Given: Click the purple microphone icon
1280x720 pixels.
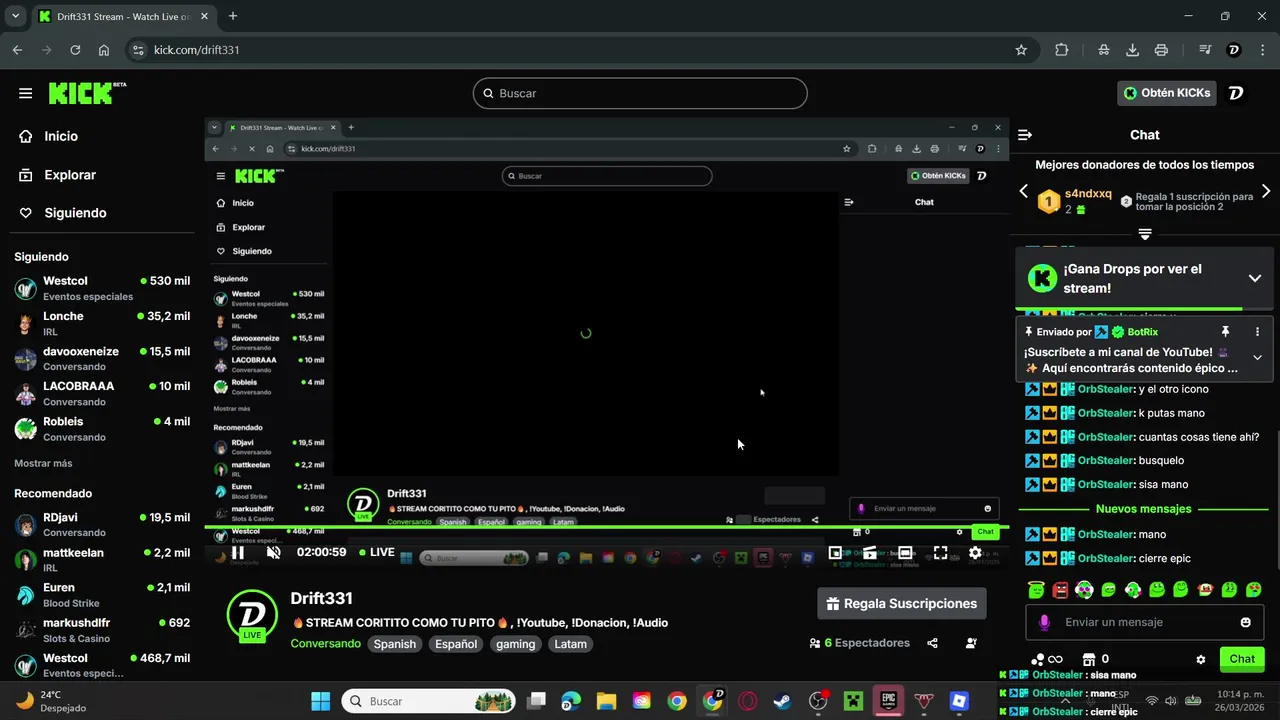Looking at the screenshot, I should [x=1044, y=622].
